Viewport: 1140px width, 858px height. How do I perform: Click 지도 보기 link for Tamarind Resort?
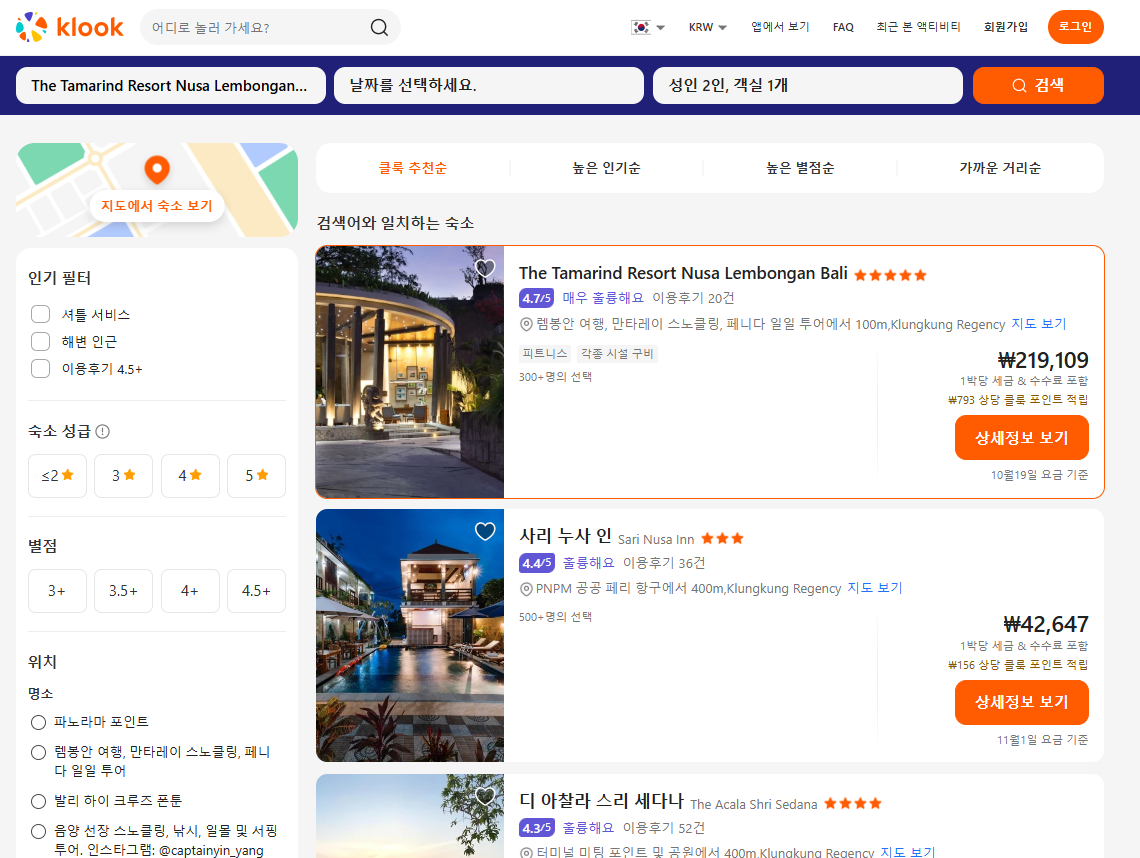1038,324
